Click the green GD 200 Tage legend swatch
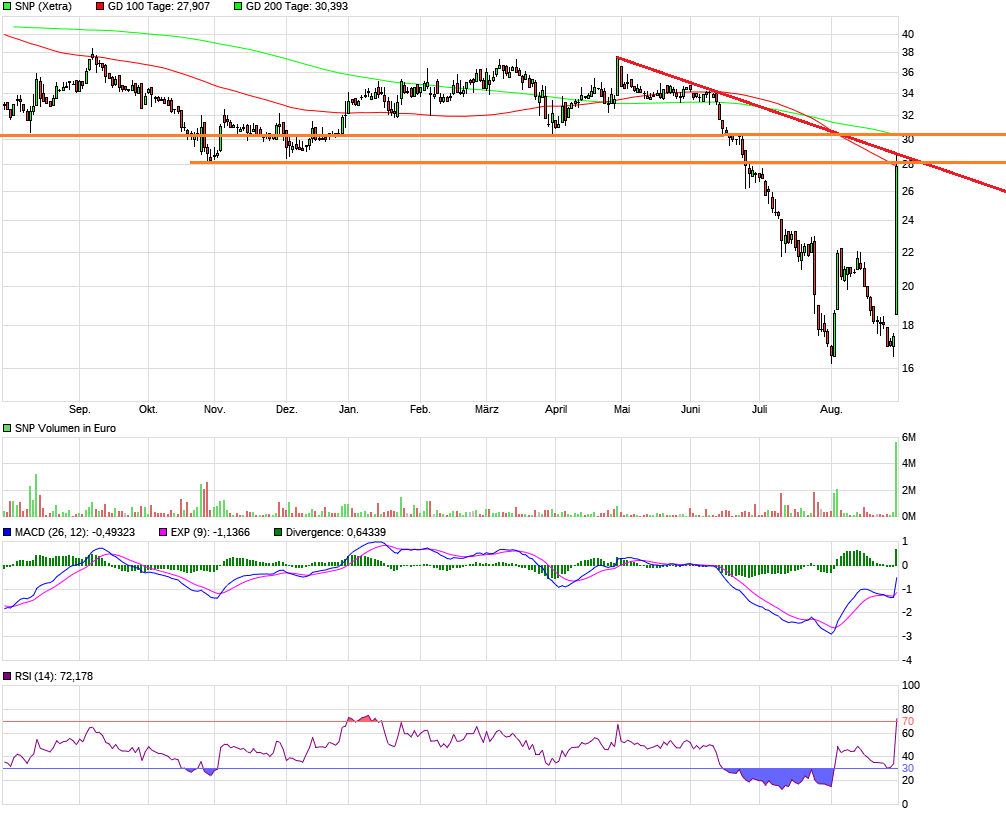 238,6
